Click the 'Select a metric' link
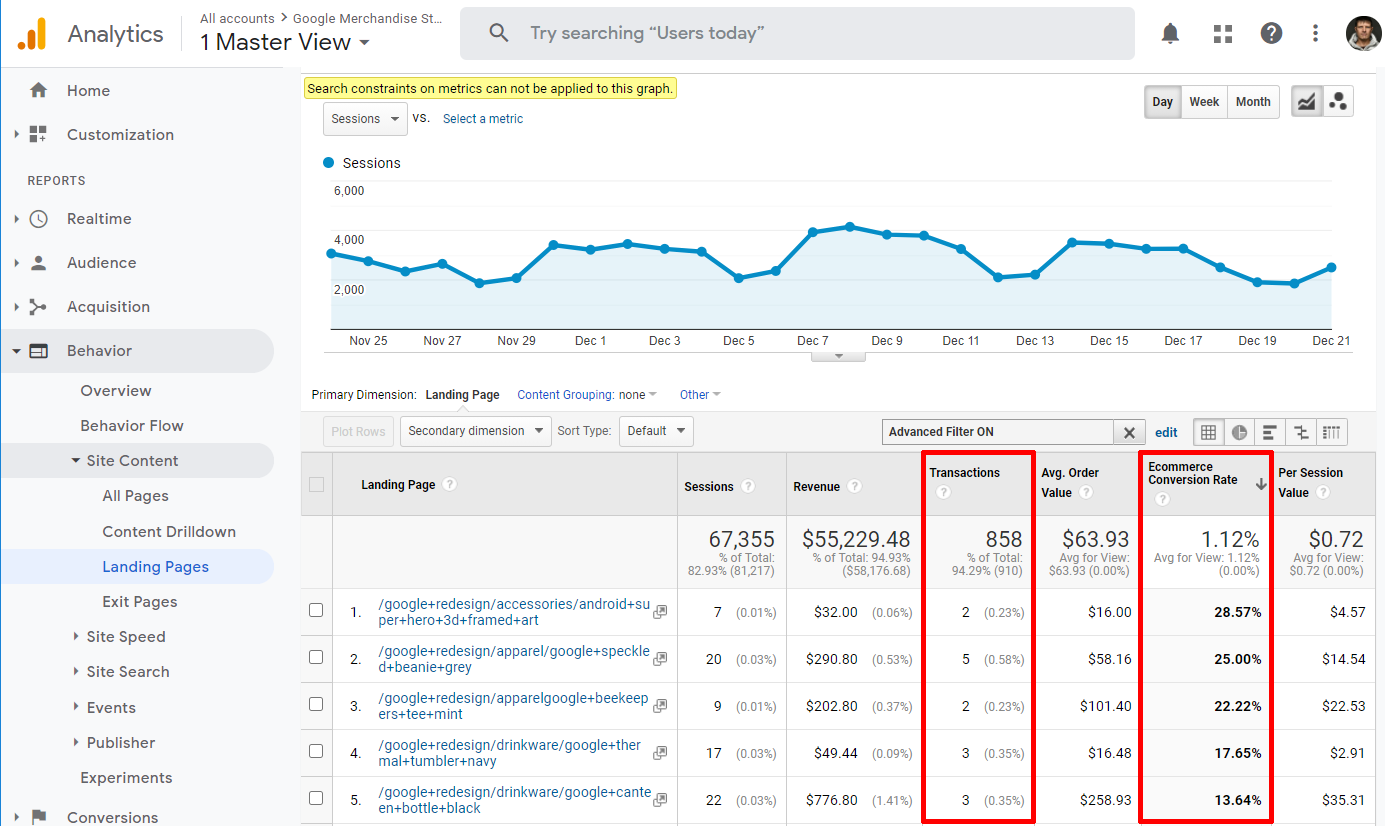Image resolution: width=1385 pixels, height=826 pixels. coord(483,119)
